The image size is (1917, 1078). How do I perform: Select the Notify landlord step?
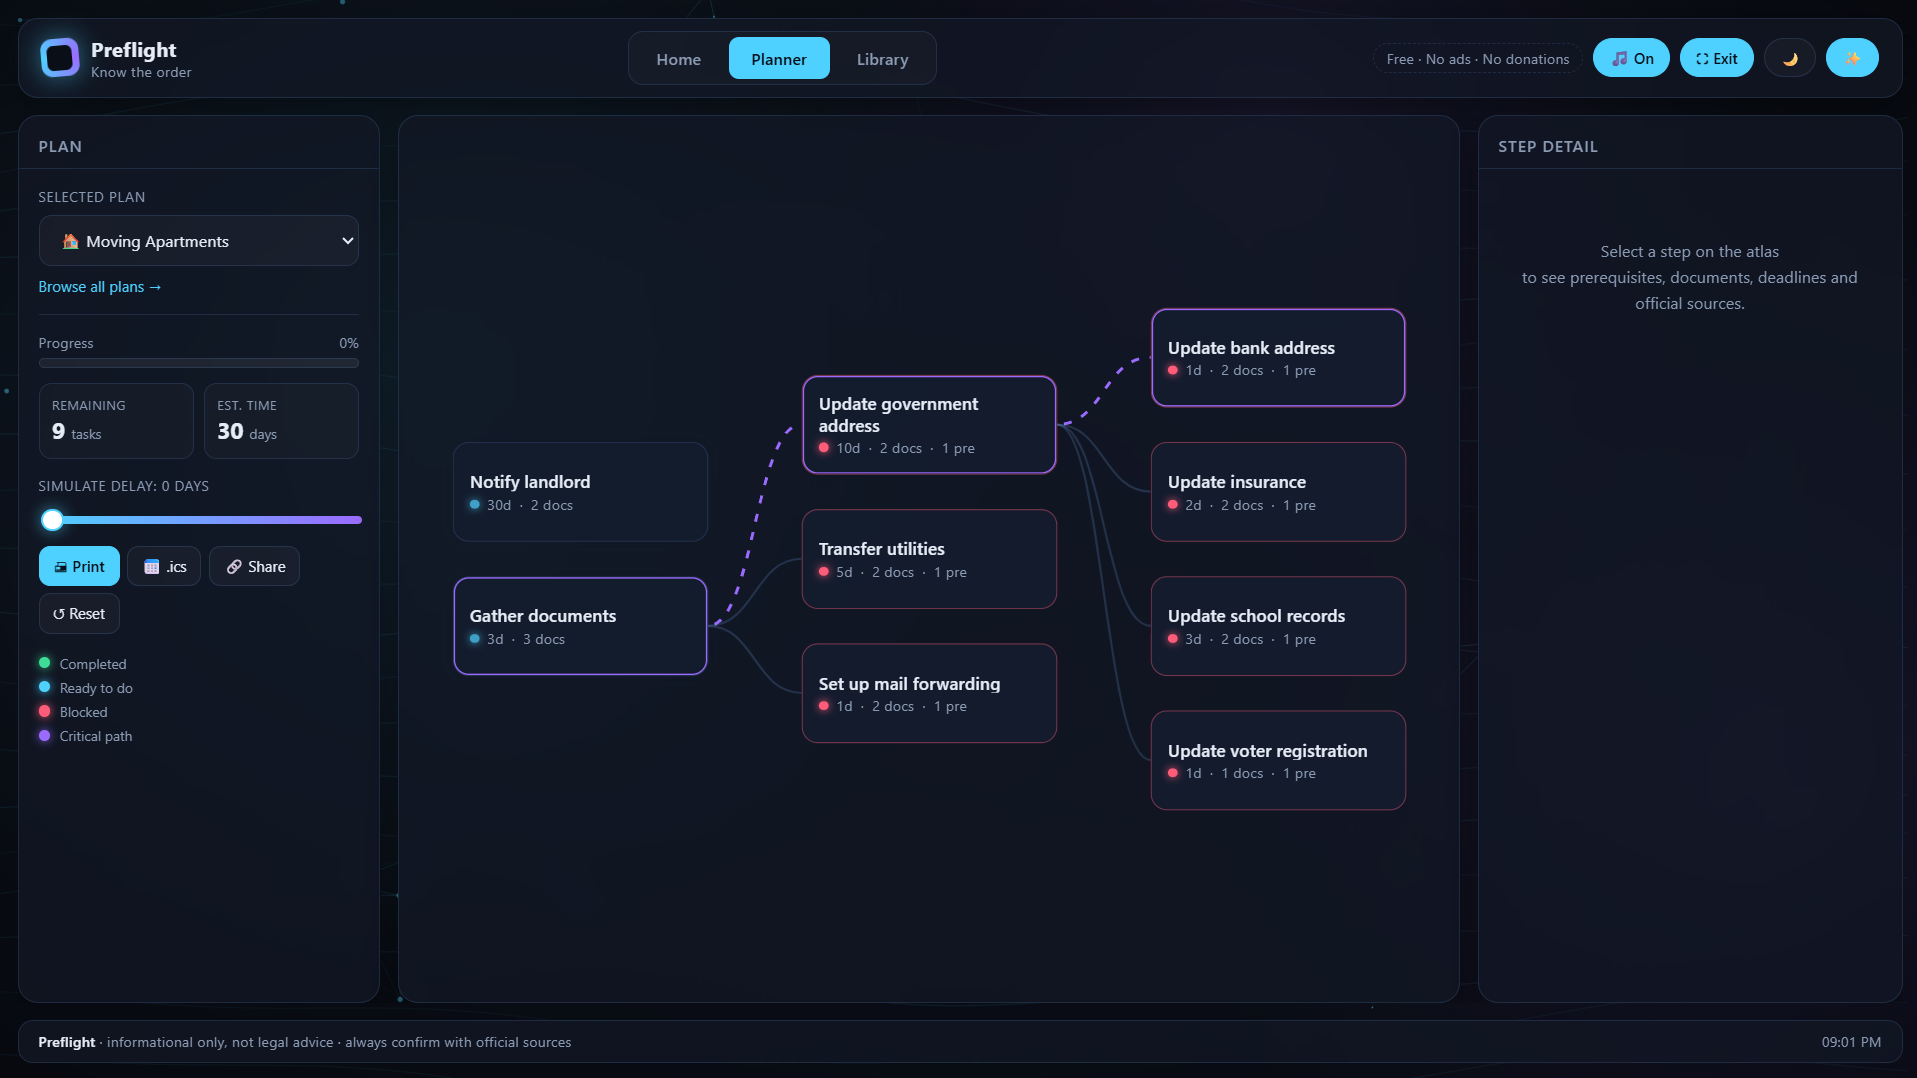580,492
